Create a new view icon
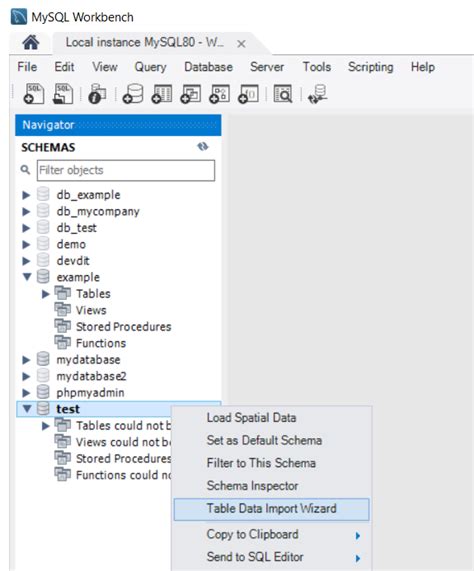 tap(191, 94)
